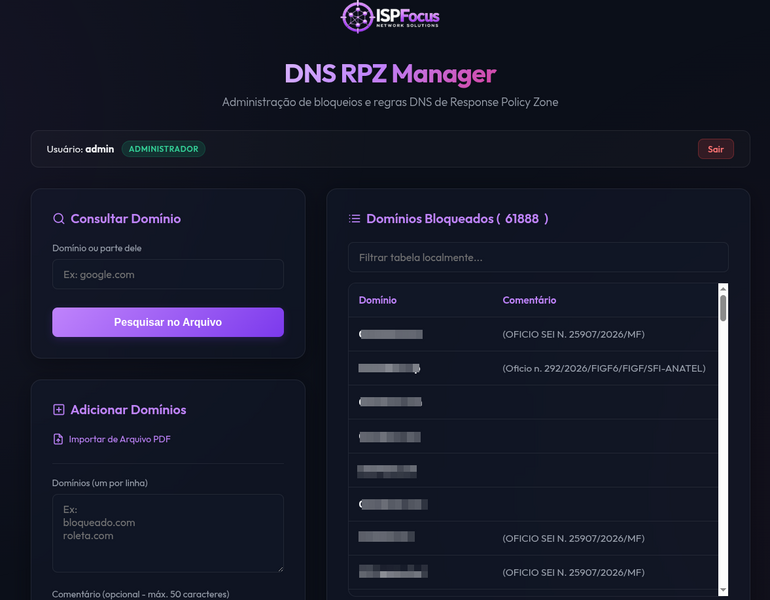This screenshot has width=770, height=600.
Task: Click the scrollbar up arrow
Action: 723,289
